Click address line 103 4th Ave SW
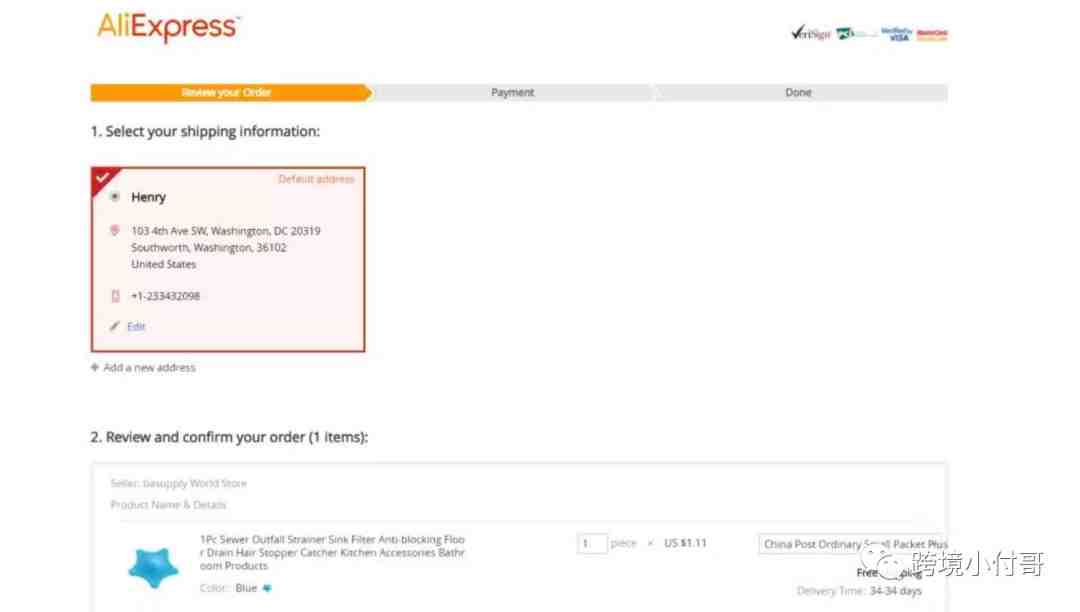1080x612 pixels. (226, 231)
